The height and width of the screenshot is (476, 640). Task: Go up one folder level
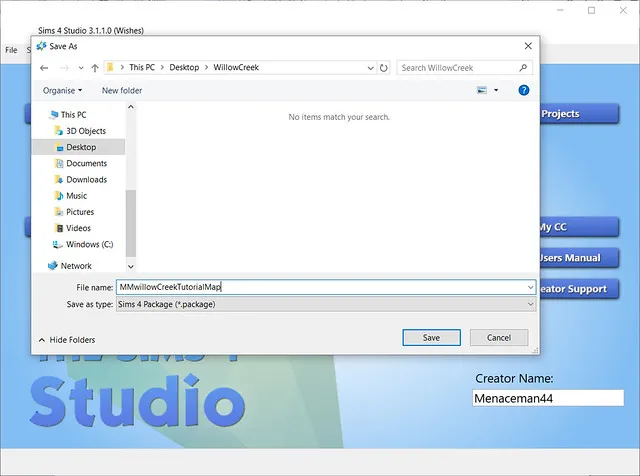click(x=95, y=68)
